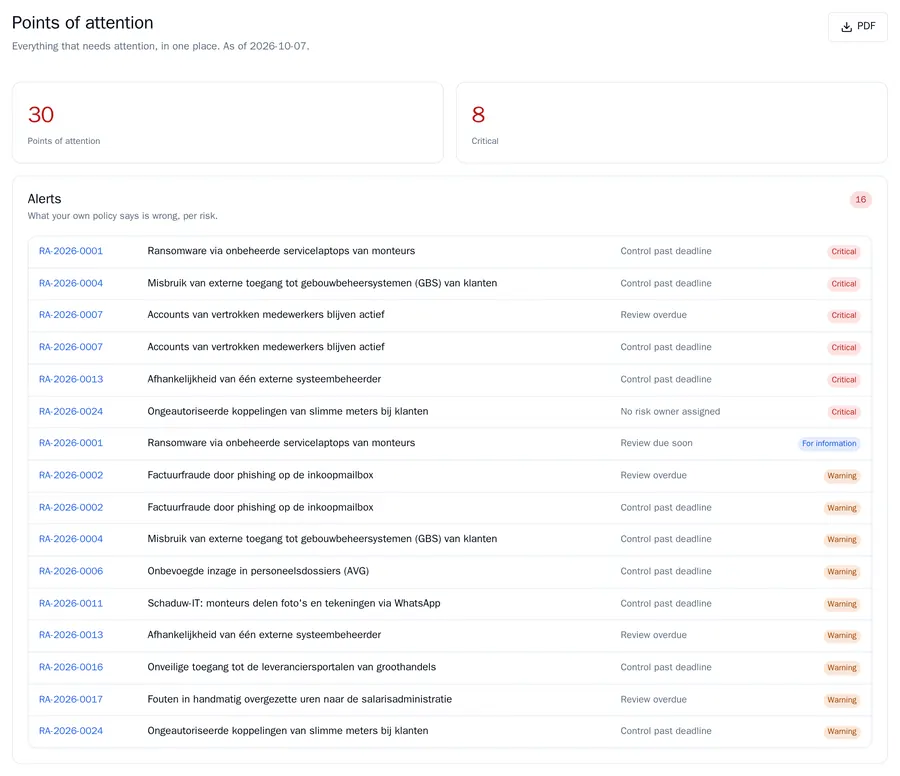Select the text 'Review due soon'

pos(656,443)
